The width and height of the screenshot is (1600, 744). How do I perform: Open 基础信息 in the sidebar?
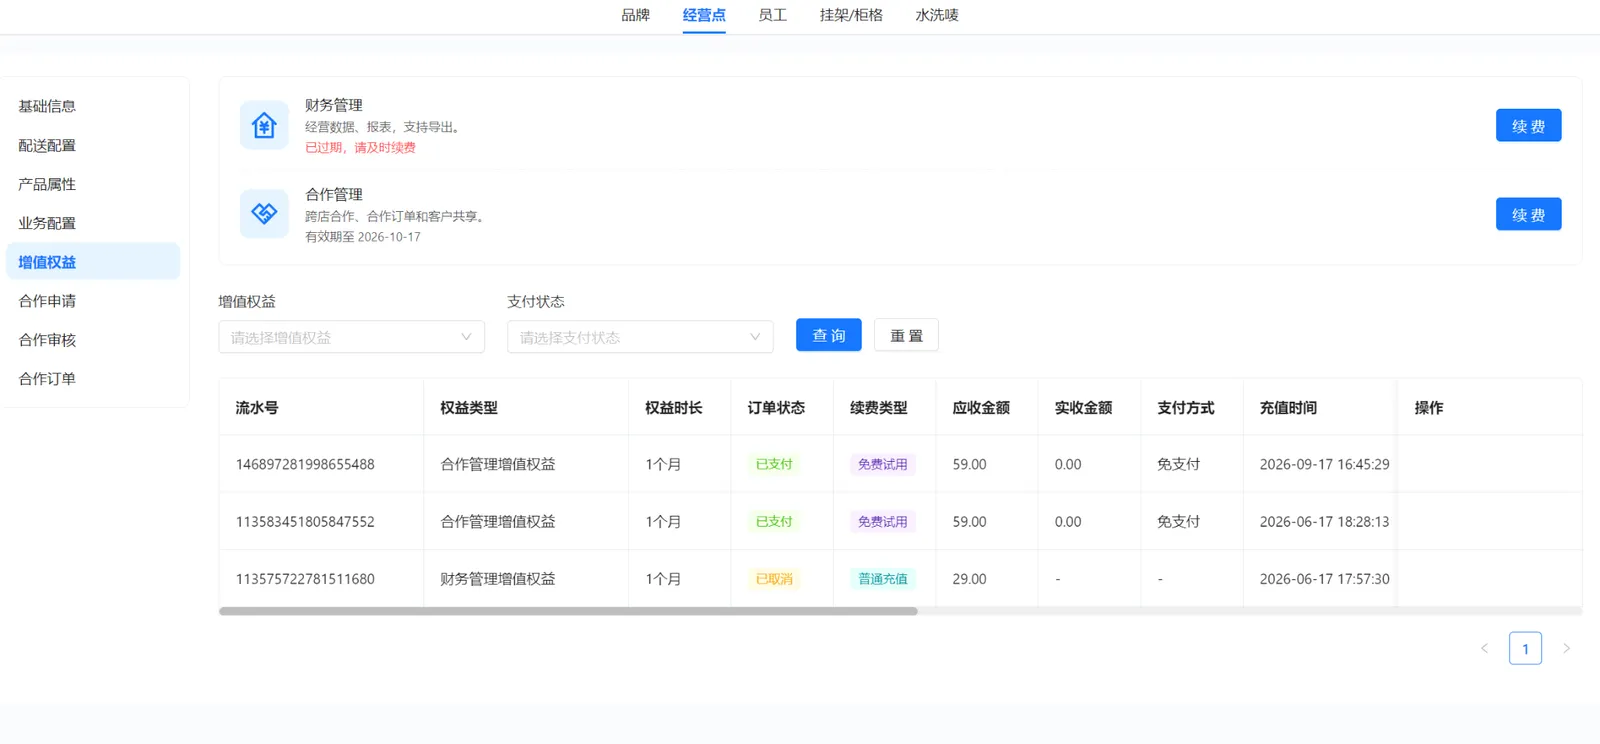93,106
